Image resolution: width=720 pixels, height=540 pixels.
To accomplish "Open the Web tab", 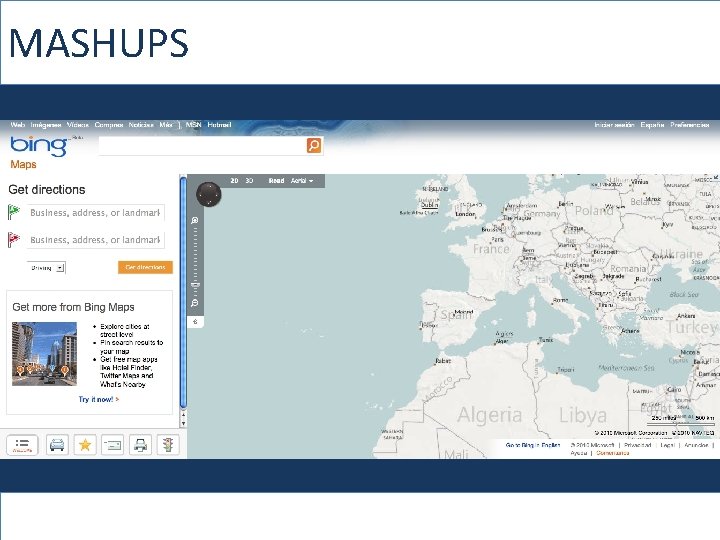I will [17, 125].
